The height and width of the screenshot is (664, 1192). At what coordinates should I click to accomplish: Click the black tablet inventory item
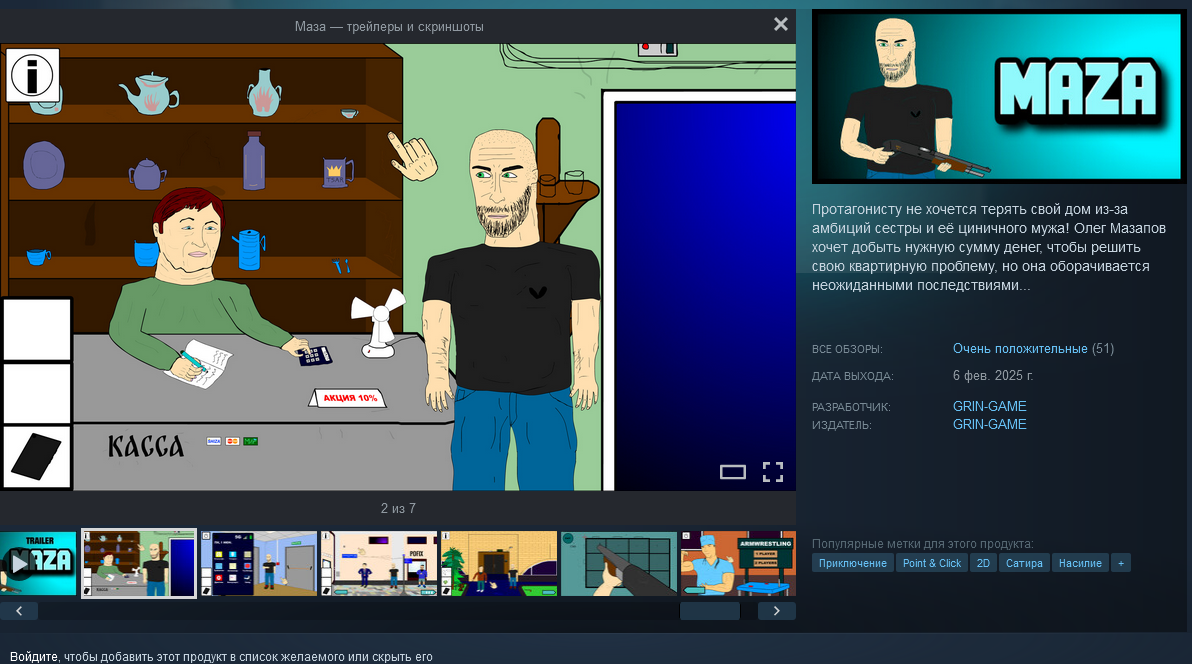36,456
